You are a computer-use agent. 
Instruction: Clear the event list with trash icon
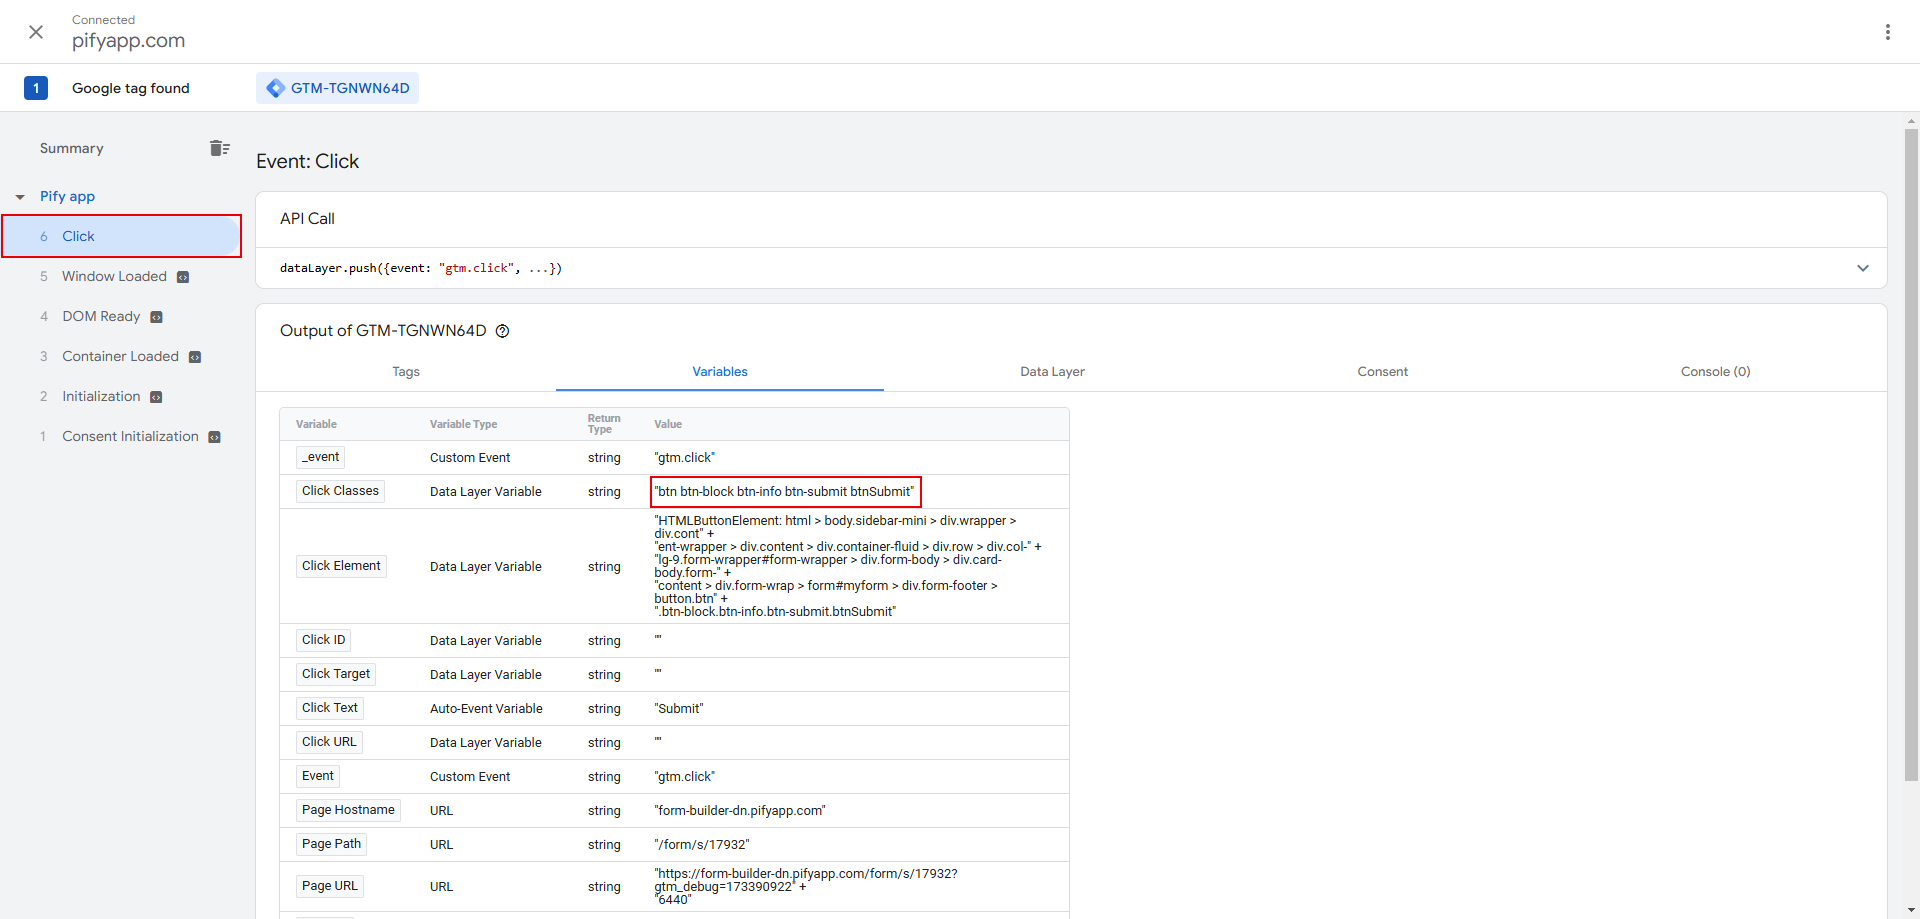(220, 148)
